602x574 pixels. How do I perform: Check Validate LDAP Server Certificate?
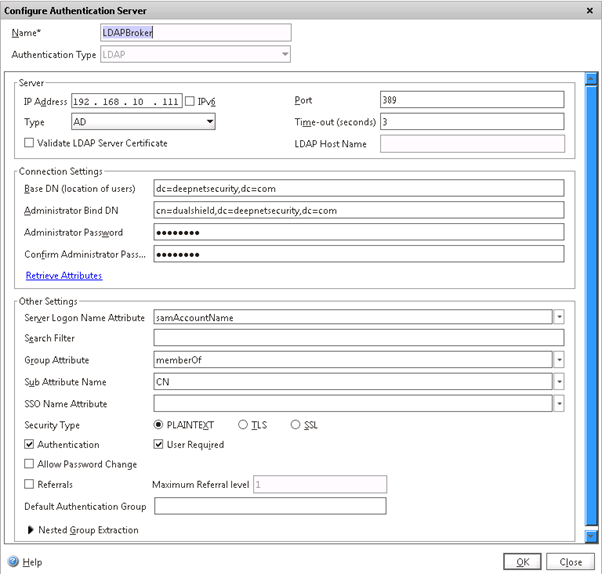tap(29, 143)
